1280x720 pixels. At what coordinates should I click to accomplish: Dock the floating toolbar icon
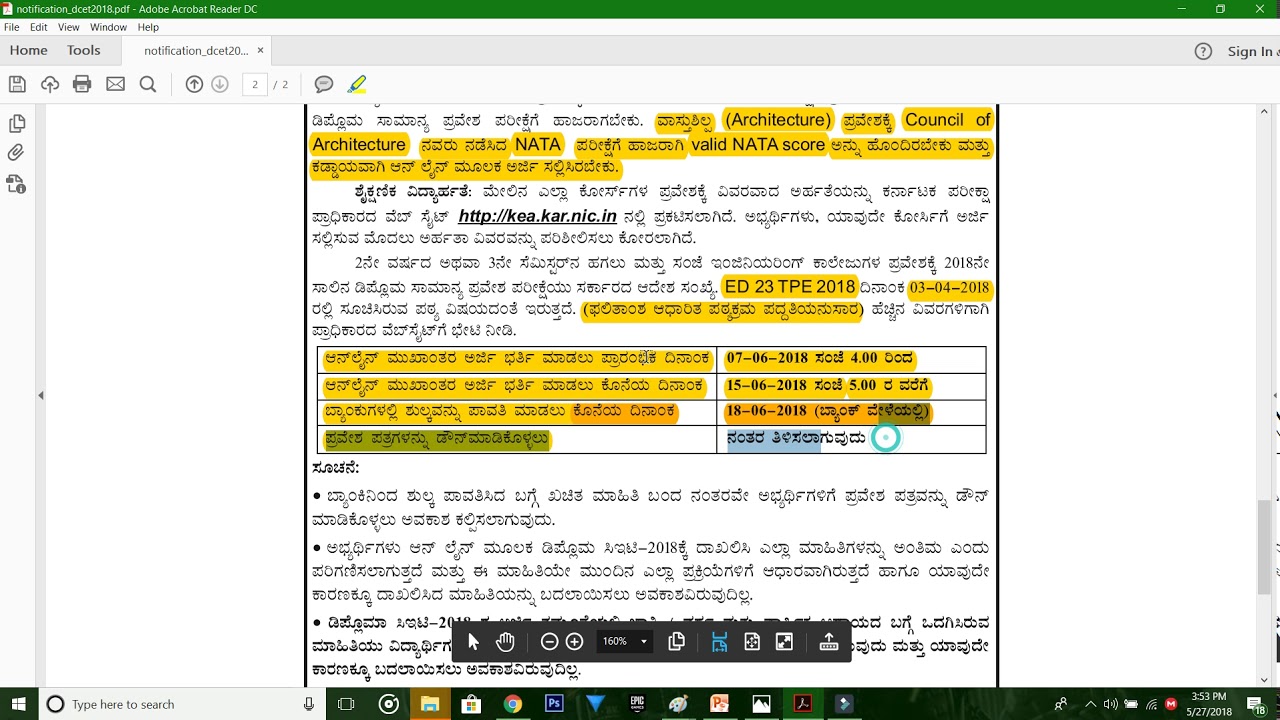828,642
